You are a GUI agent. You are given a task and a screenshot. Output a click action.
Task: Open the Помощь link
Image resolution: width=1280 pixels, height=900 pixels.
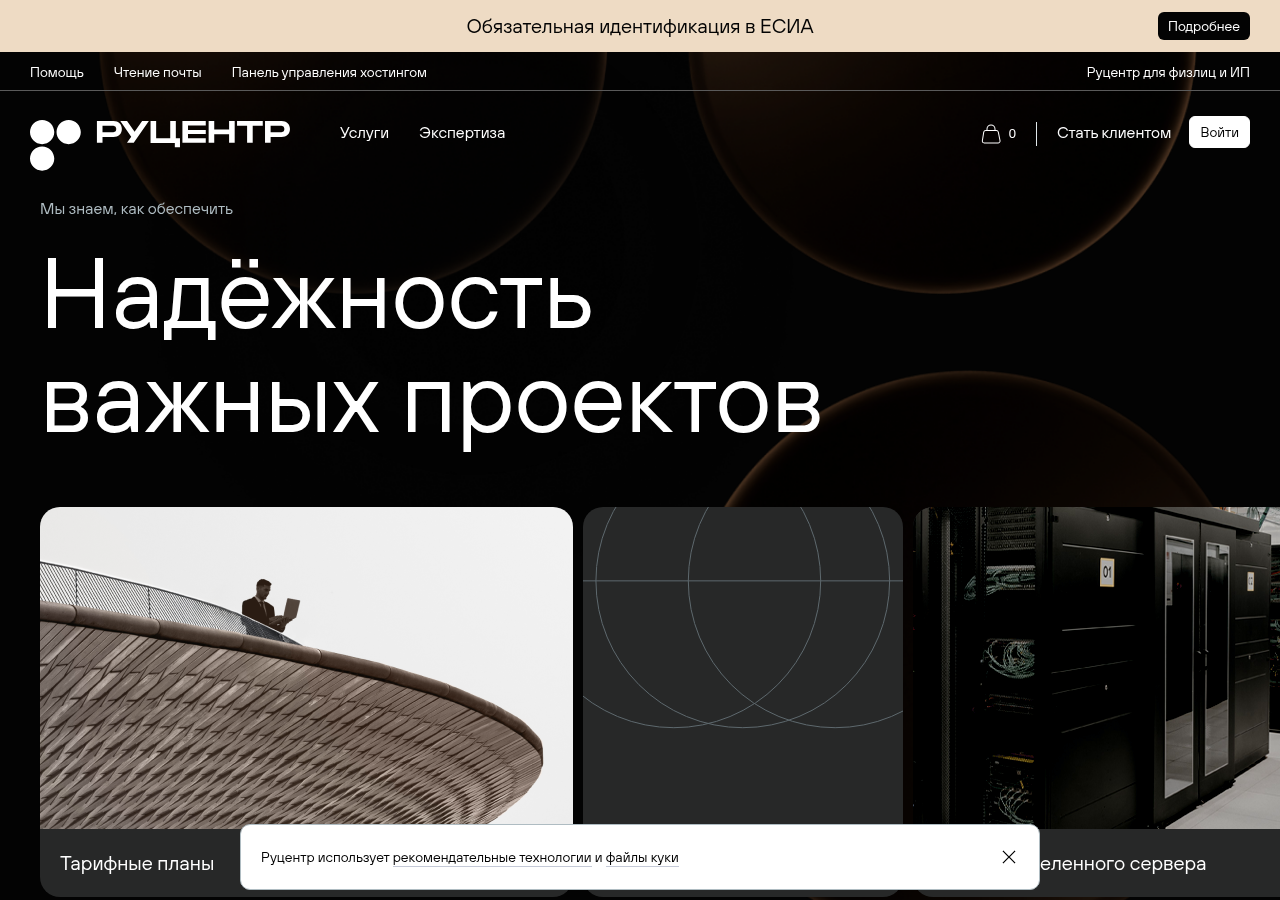(57, 72)
